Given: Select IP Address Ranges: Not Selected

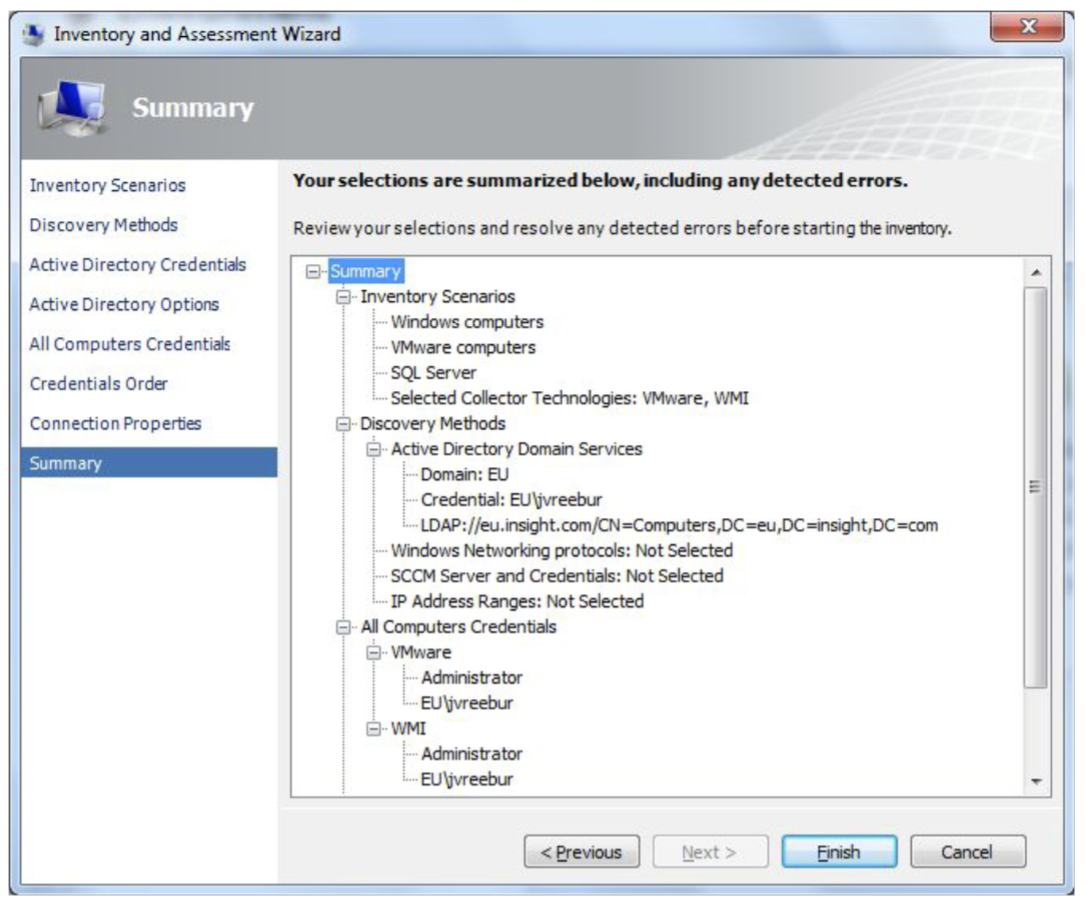Looking at the screenshot, I should (517, 602).
